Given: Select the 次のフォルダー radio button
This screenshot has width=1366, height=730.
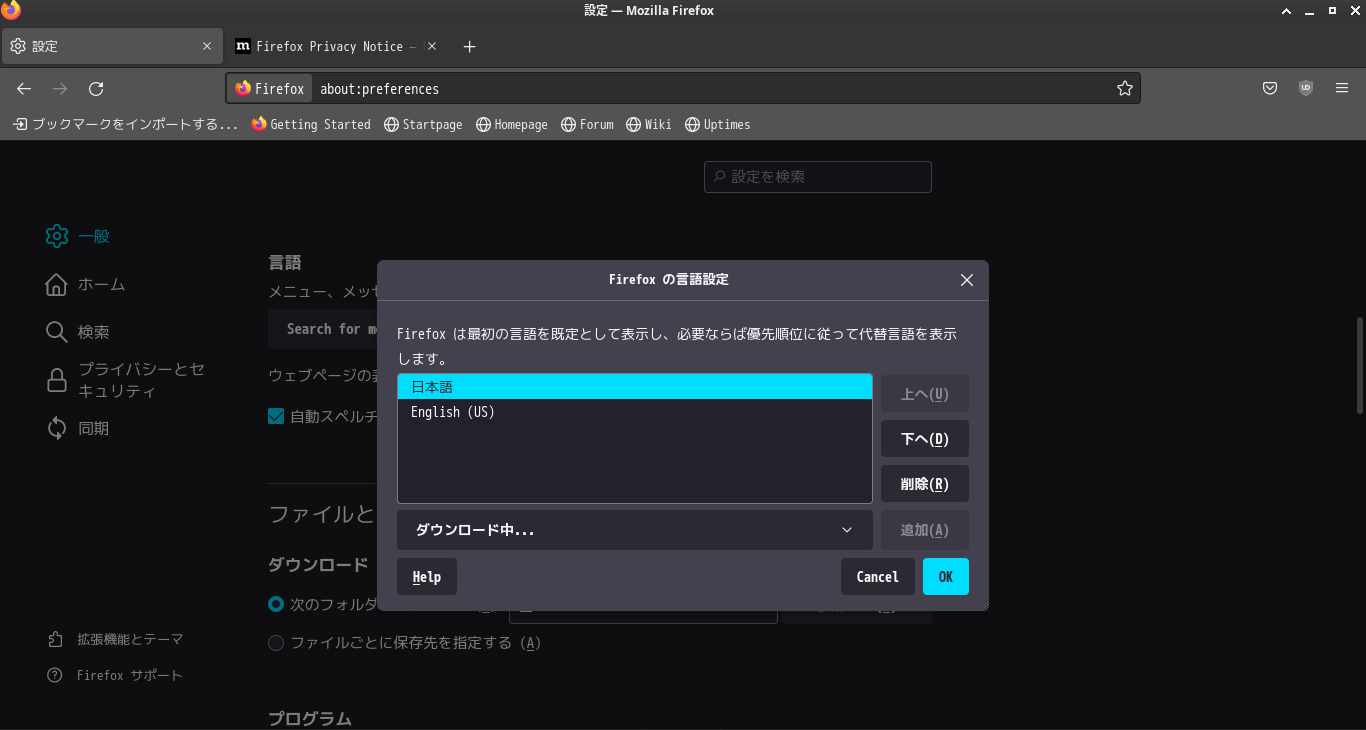Looking at the screenshot, I should pos(276,604).
